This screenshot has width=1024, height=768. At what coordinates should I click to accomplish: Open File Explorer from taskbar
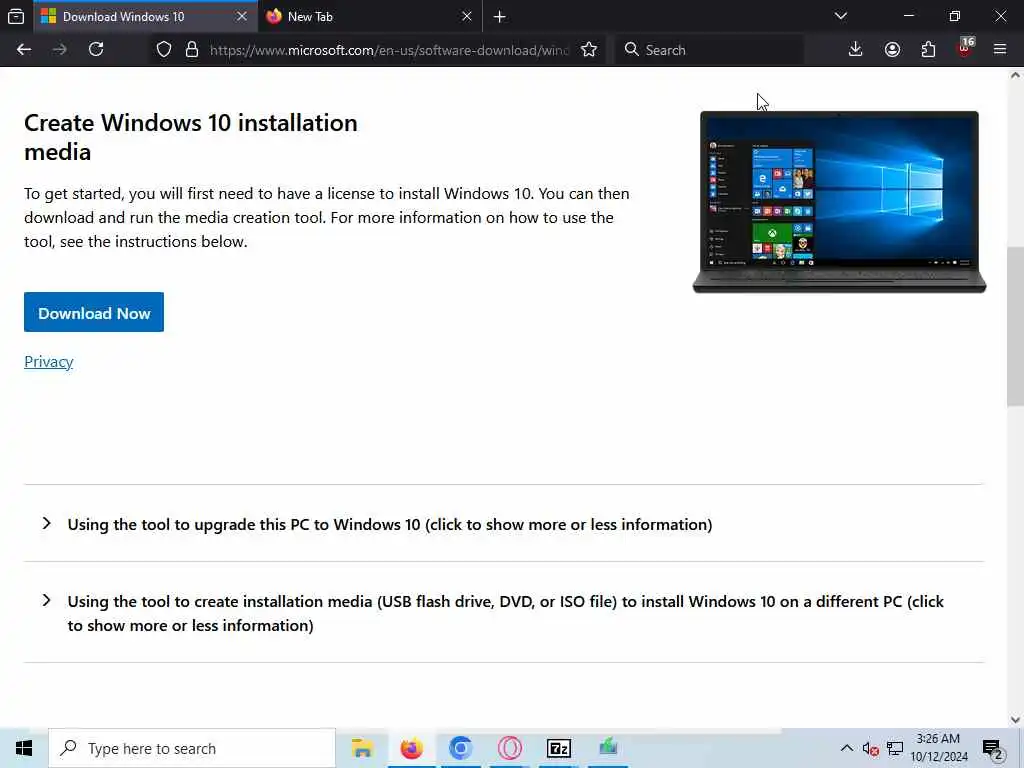click(x=362, y=748)
